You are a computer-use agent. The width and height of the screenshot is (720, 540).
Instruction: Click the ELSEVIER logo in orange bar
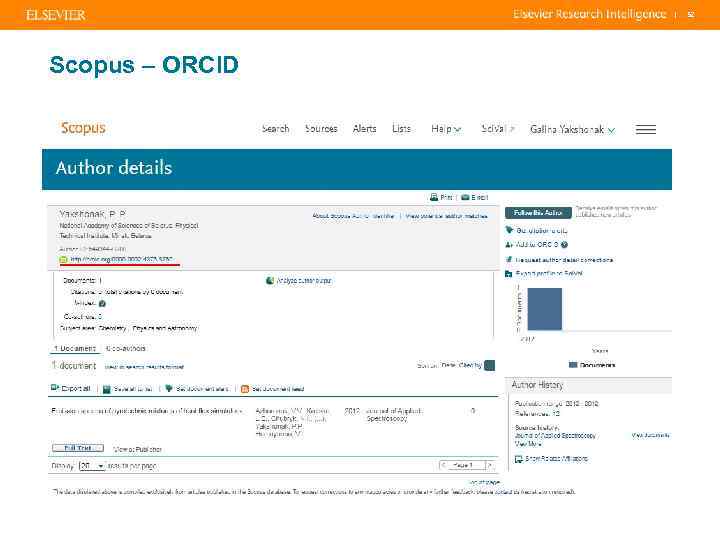point(56,15)
